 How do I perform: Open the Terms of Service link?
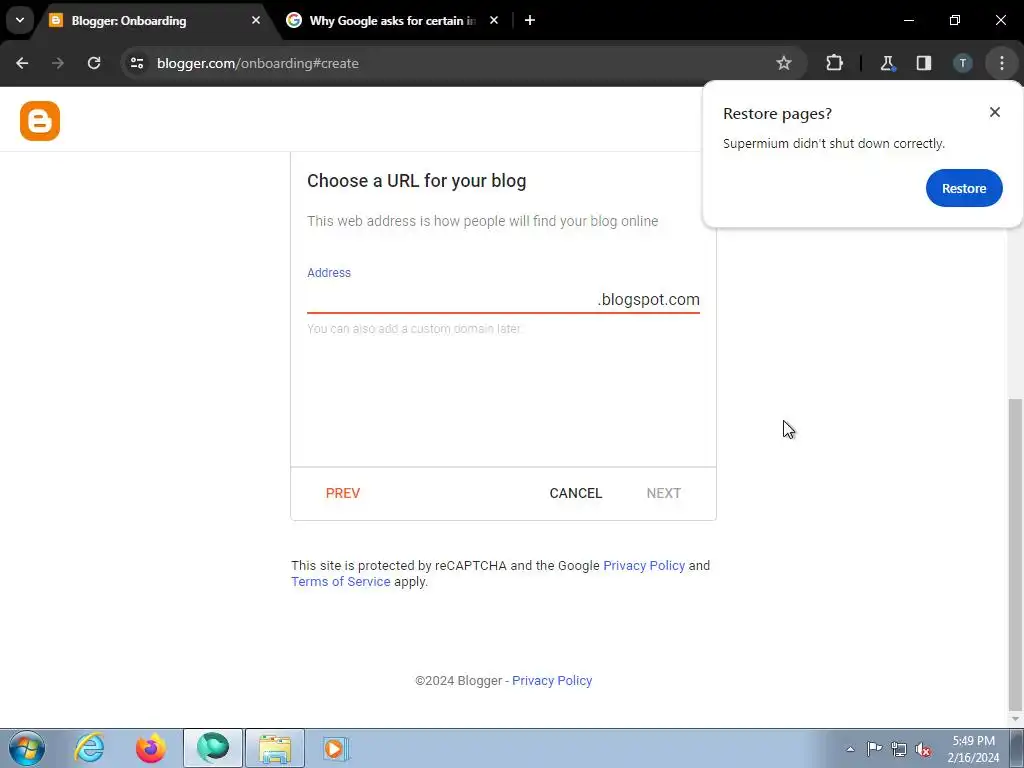pyautogui.click(x=340, y=581)
